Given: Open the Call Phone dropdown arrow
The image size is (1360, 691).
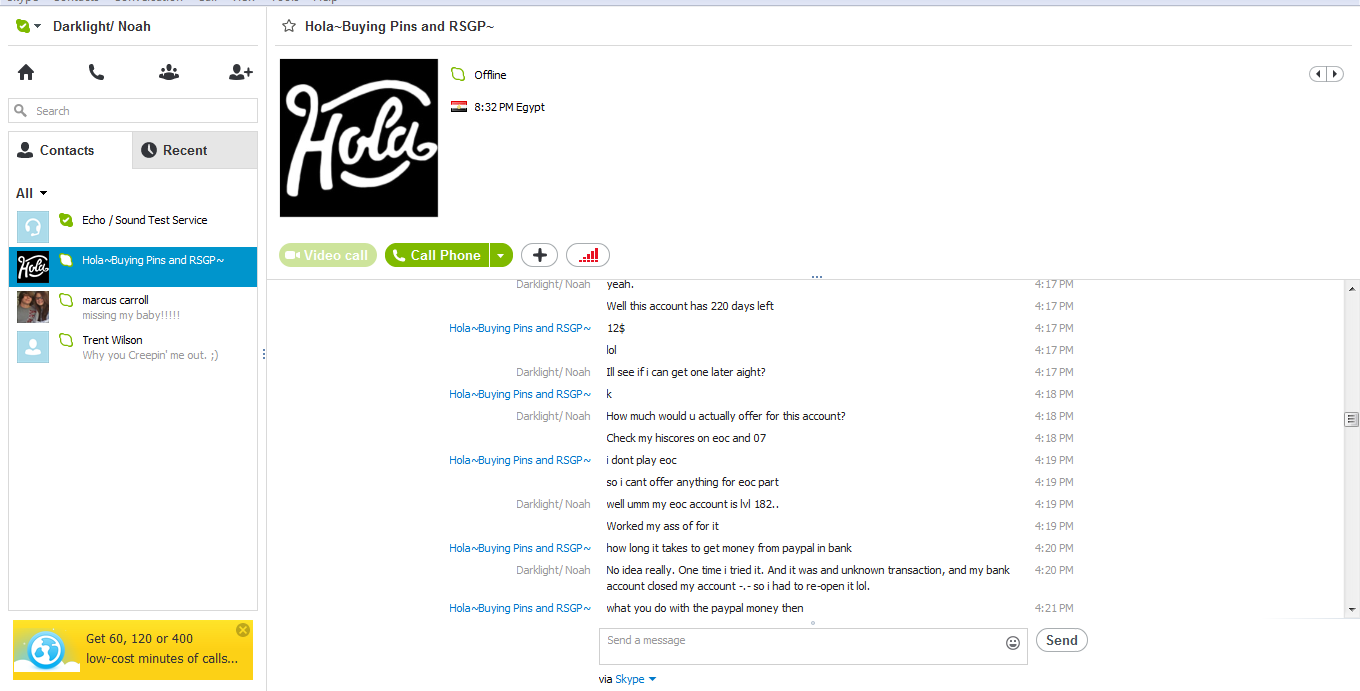Looking at the screenshot, I should (501, 255).
